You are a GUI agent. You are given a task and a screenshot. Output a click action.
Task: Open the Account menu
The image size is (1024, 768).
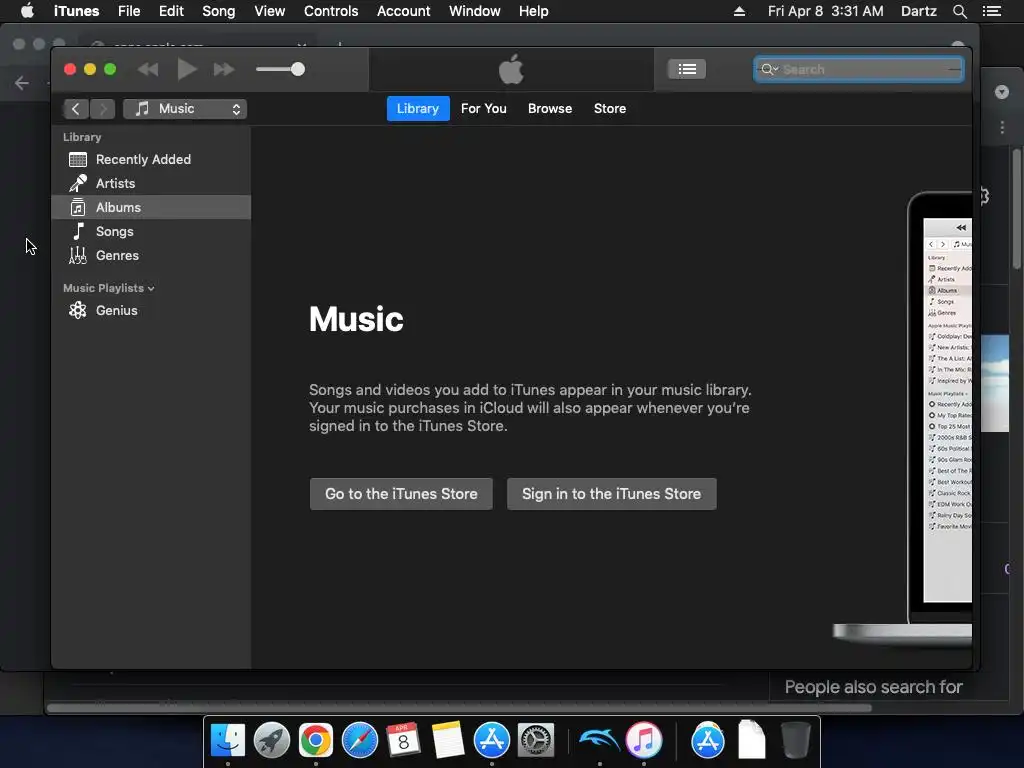click(404, 11)
